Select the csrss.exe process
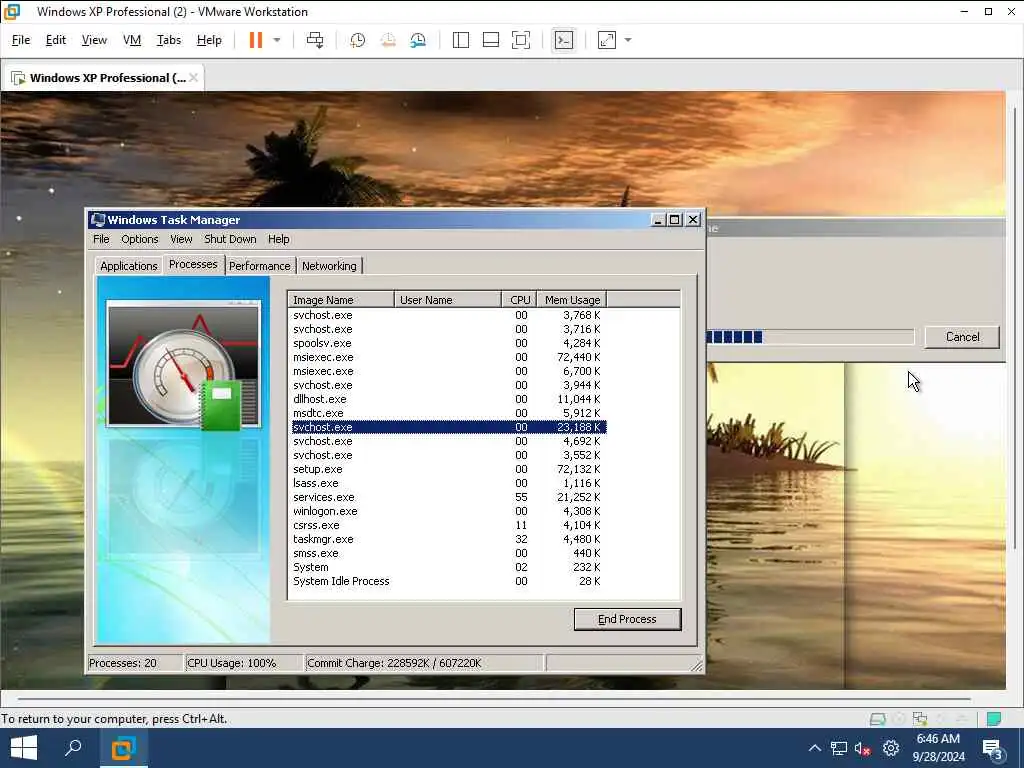 (x=449, y=525)
